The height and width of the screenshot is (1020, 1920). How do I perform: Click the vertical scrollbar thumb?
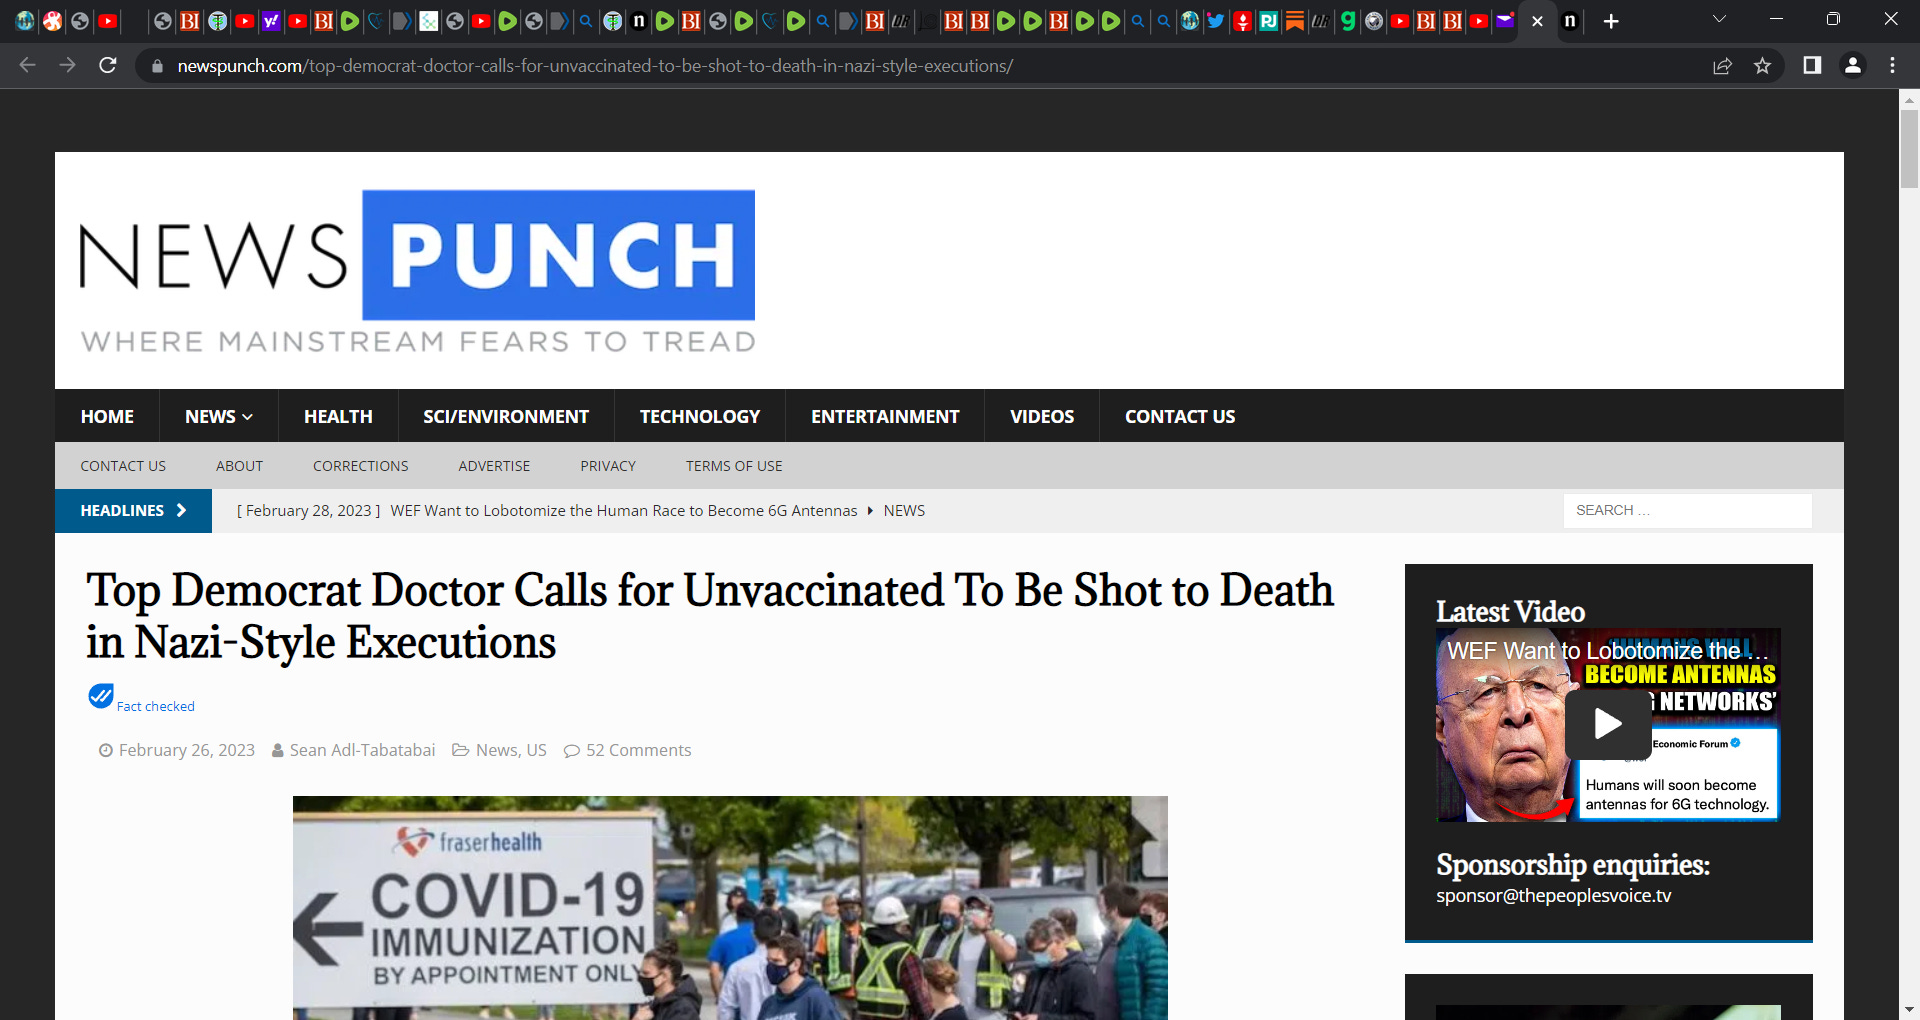pos(1910,148)
